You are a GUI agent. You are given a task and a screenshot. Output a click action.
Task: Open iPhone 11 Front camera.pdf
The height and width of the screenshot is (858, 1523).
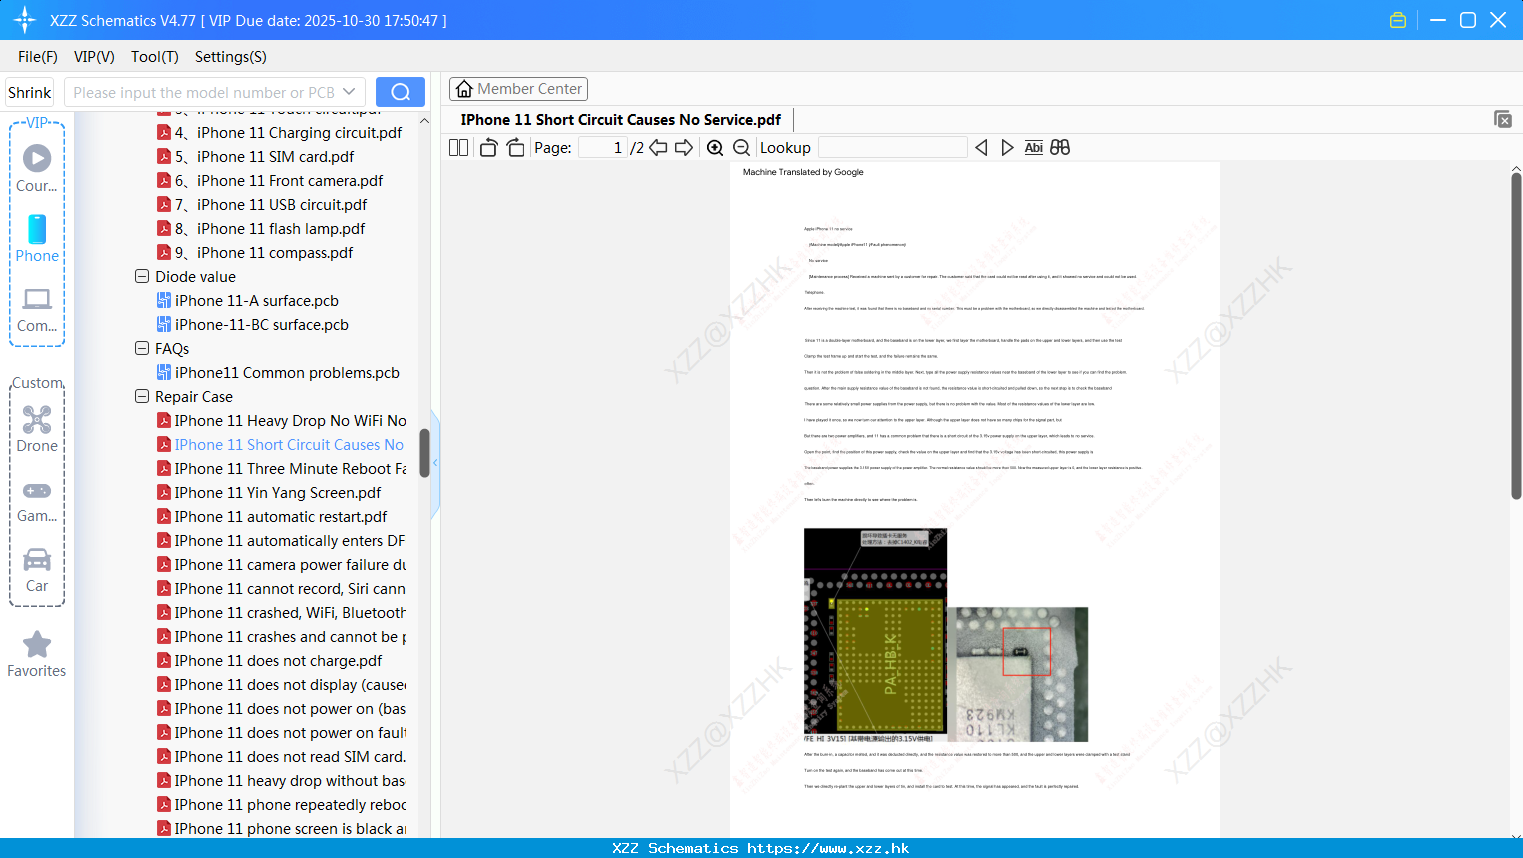click(x=280, y=180)
